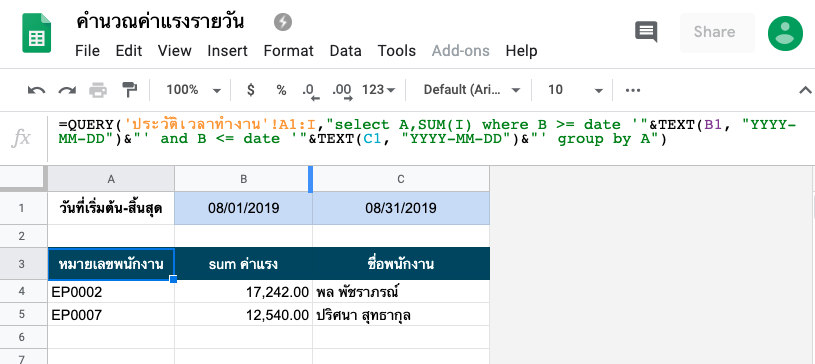The height and width of the screenshot is (364, 815).
Task: Open the 123 more formats dropdown
Action: point(378,90)
